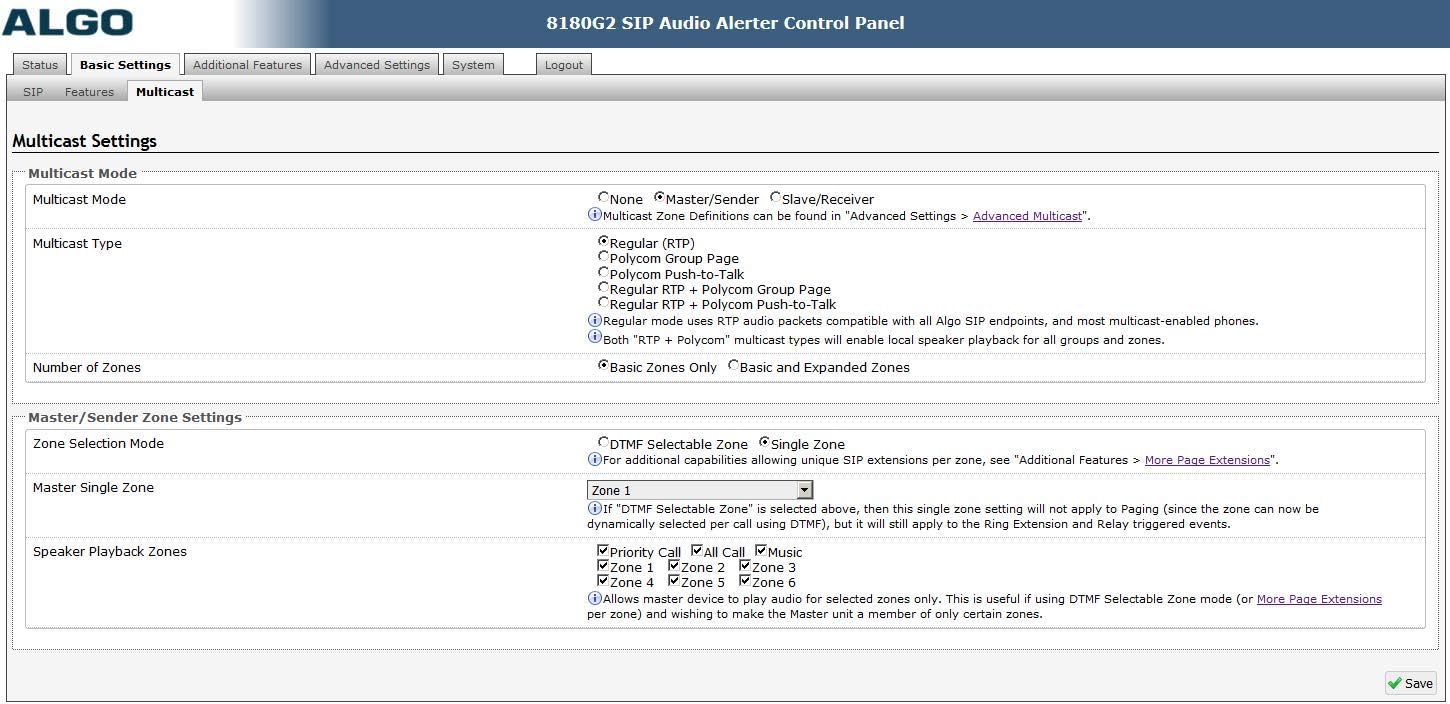Click info icon next to Regular mode note
The height and width of the screenshot is (704, 1450).
pos(594,320)
